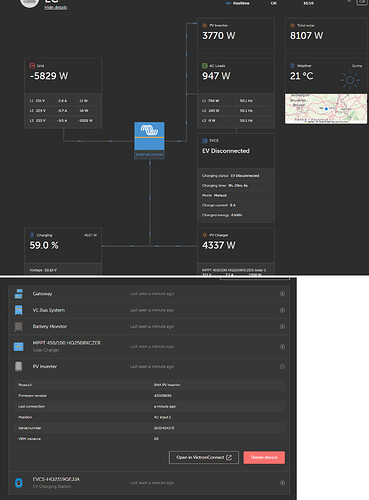Click the PV Inverter device icon in list
This screenshot has height=500, width=369.
(19, 366)
